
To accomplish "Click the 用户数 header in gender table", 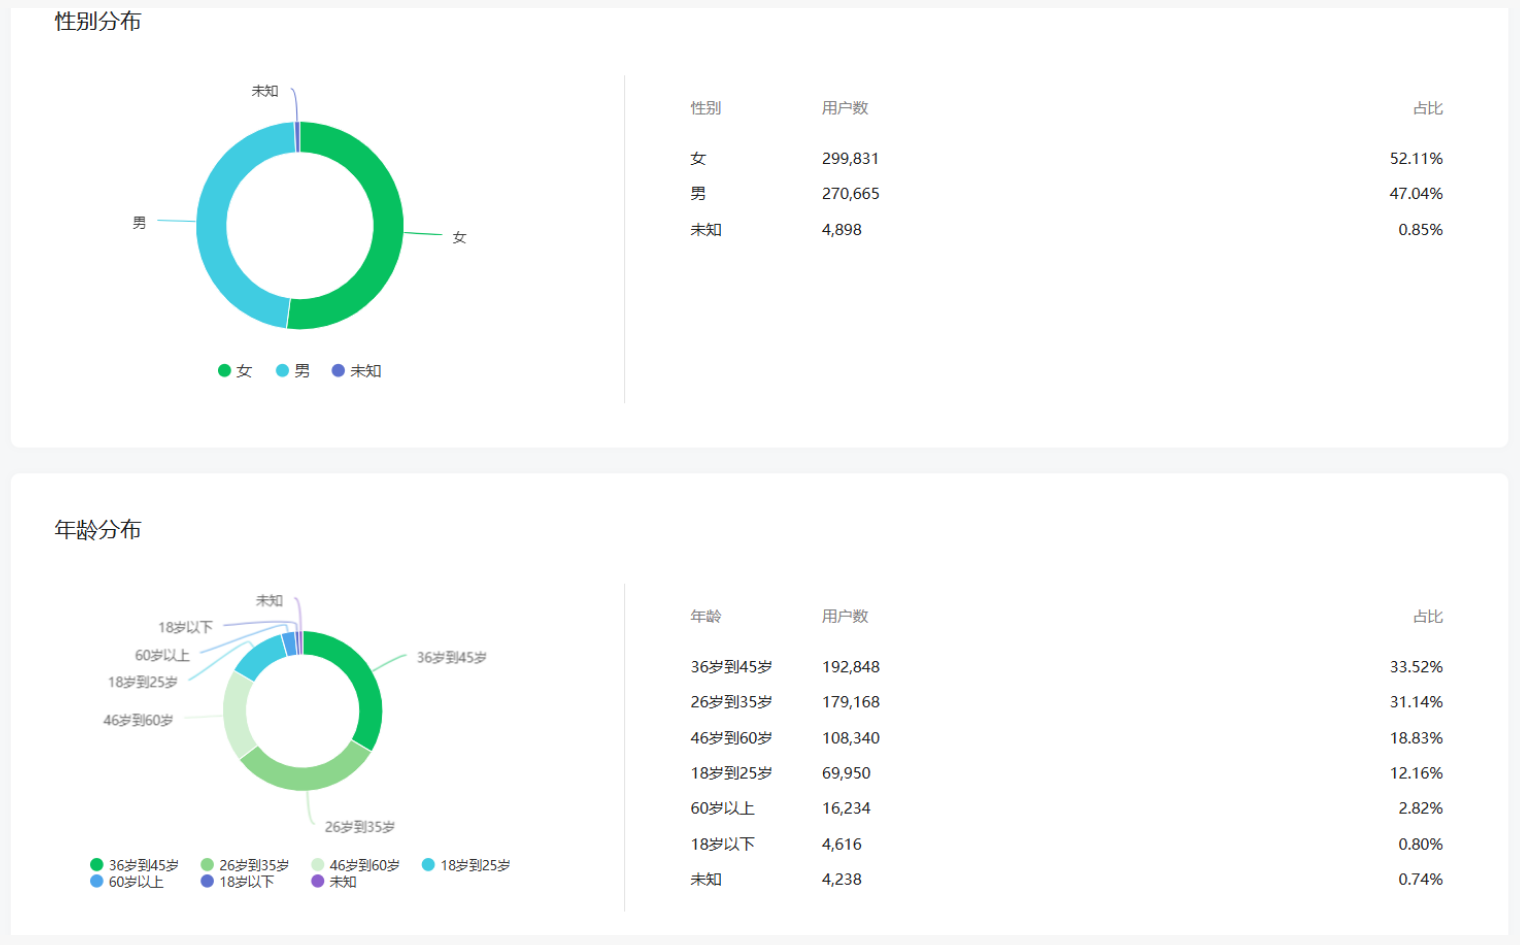I will (x=845, y=108).
